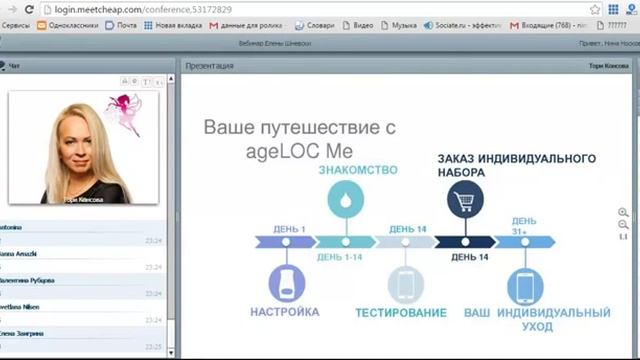Open the Новая вкладка bookmark
640x360 pixels.
pyautogui.click(x=173, y=25)
